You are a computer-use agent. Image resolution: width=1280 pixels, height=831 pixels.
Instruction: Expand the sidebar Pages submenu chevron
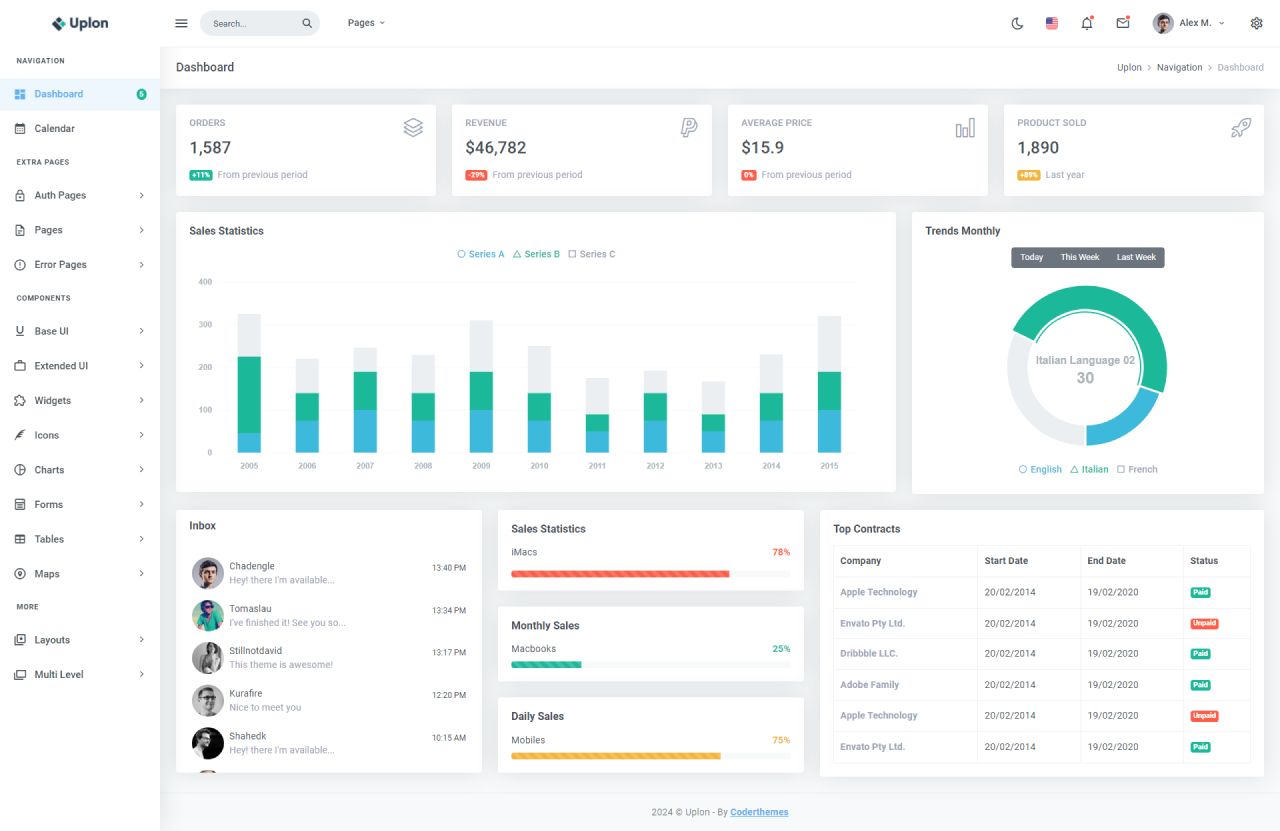point(142,230)
